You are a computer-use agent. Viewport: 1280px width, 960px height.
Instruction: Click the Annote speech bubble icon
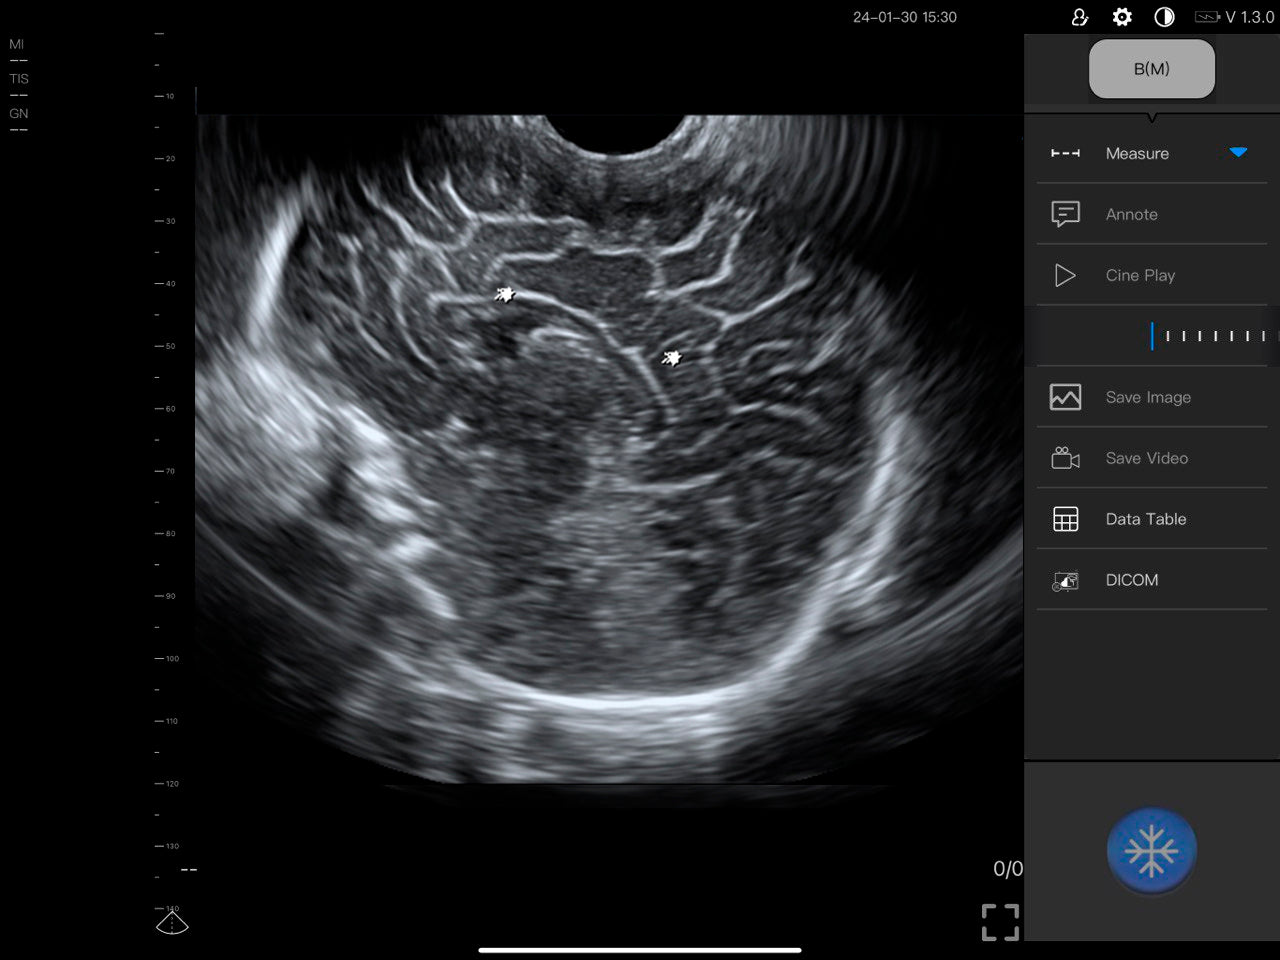(x=1065, y=214)
